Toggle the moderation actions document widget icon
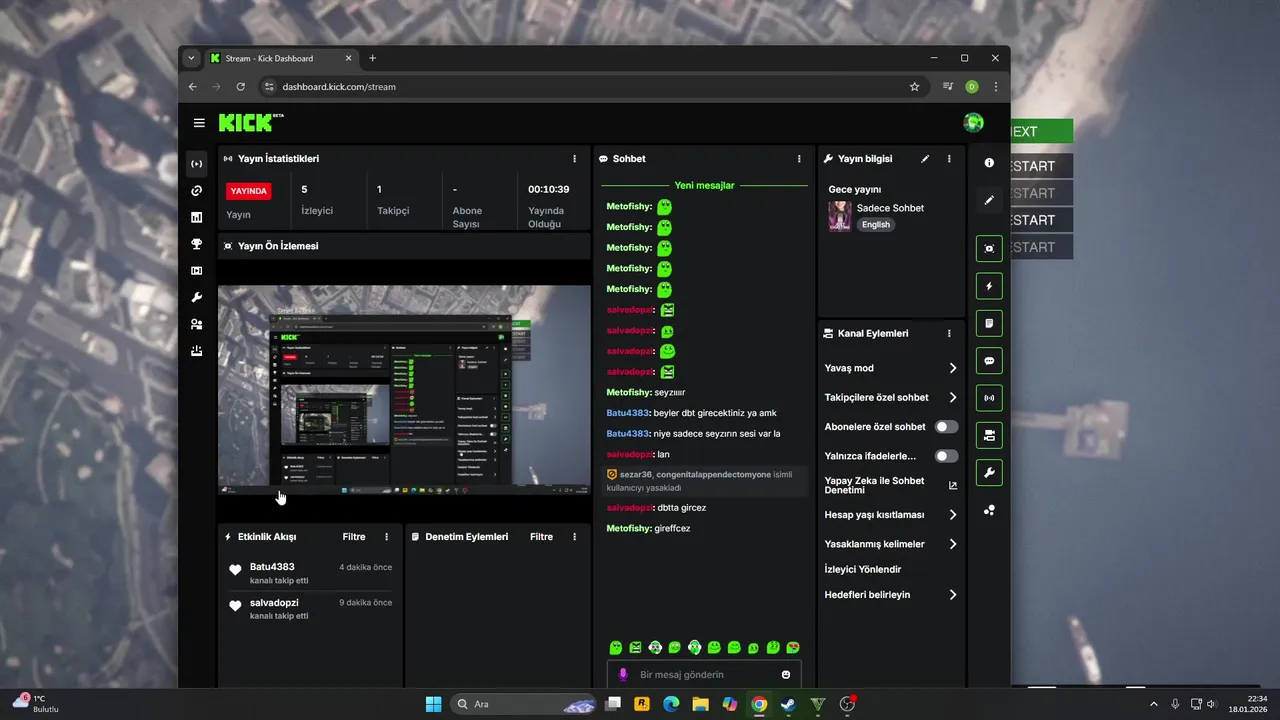Image resolution: width=1280 pixels, height=720 pixels. click(989, 323)
